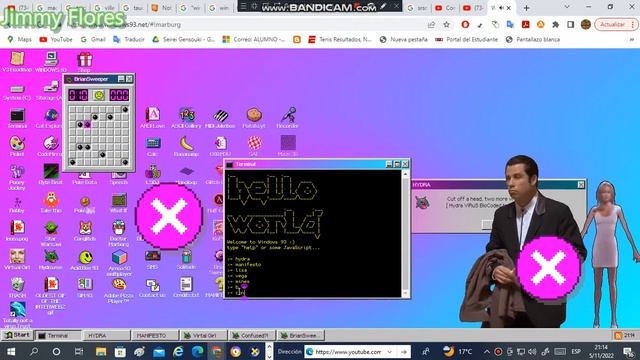Switch to HYDRA taskbar item
The image size is (640, 360).
pyautogui.click(x=106, y=336)
